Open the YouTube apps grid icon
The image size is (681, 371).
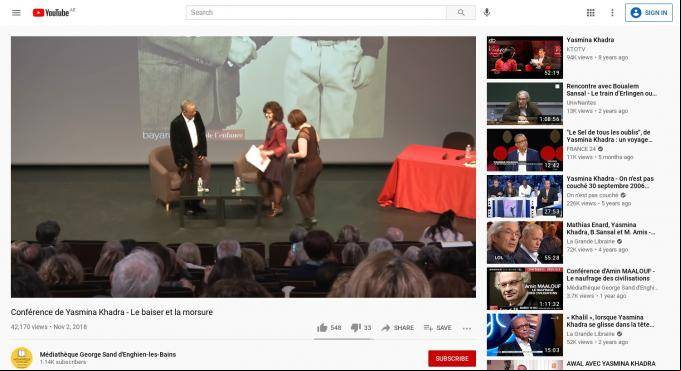[x=590, y=13]
